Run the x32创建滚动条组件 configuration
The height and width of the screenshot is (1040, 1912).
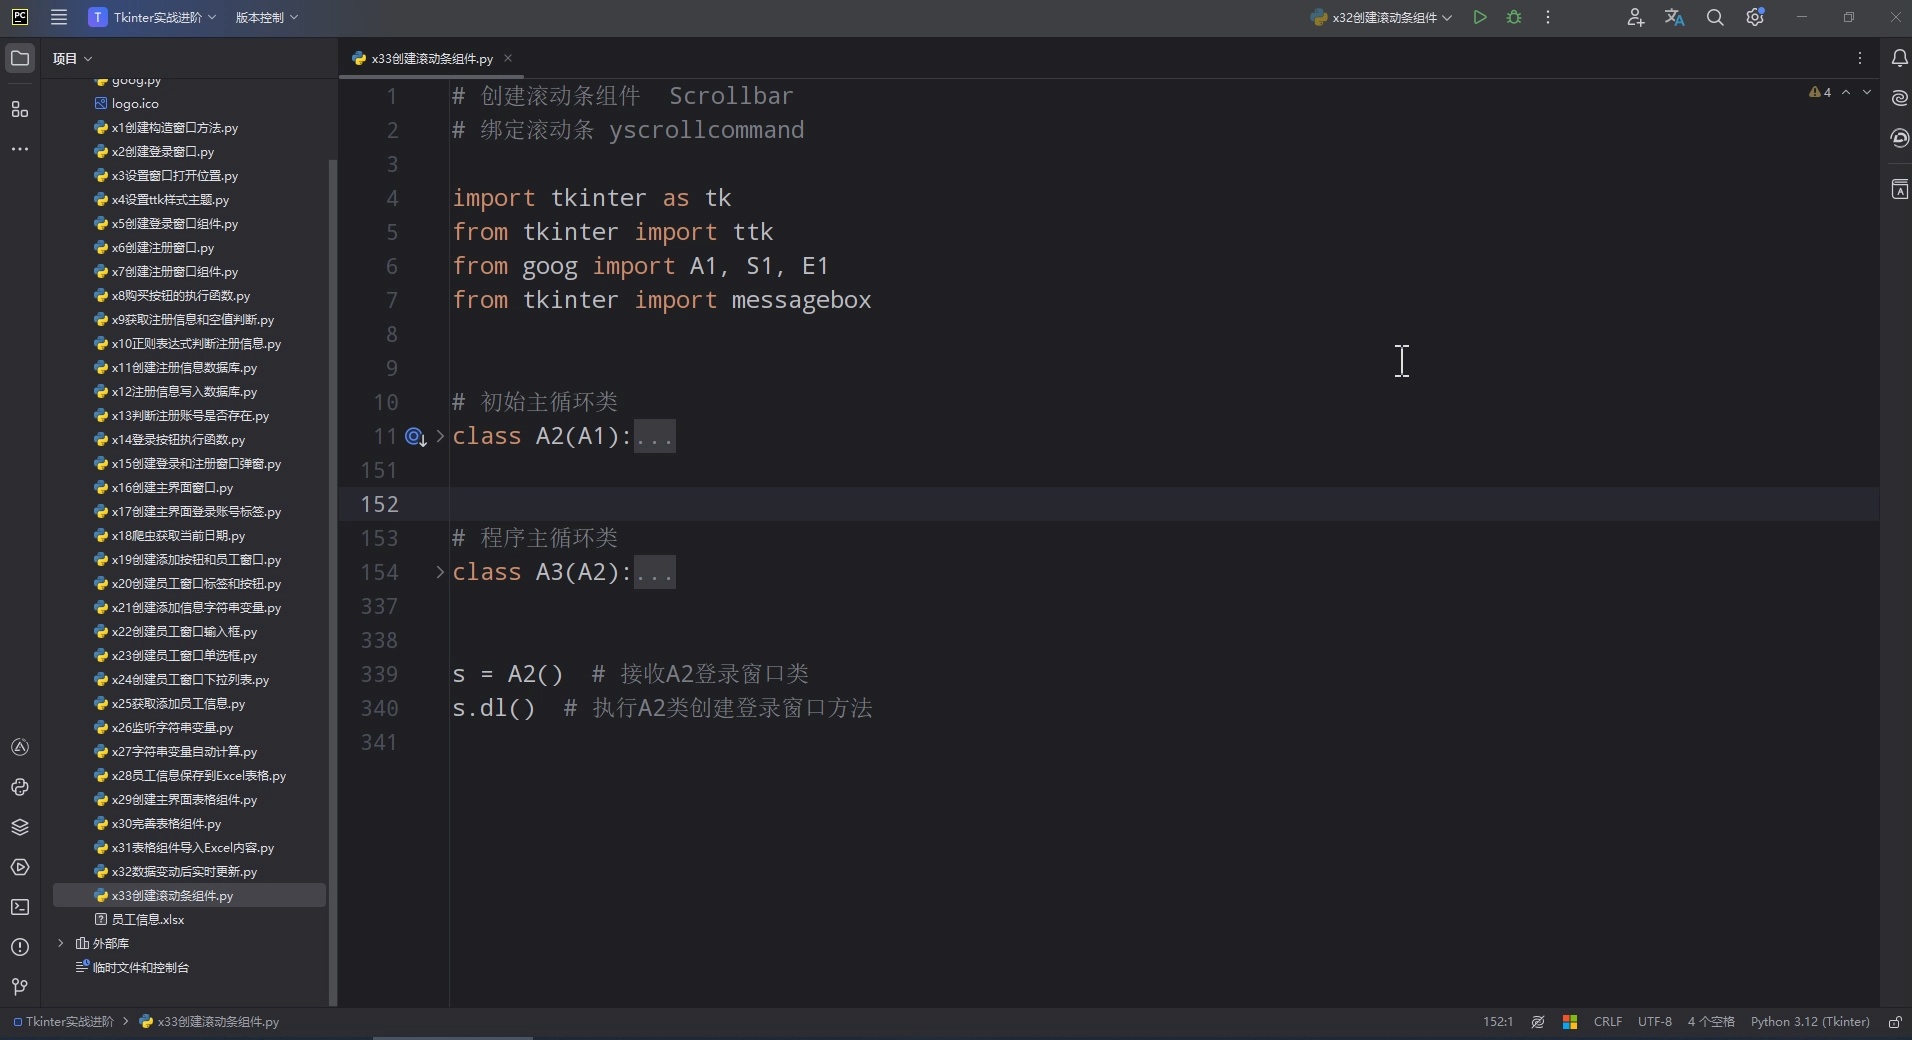click(1481, 17)
